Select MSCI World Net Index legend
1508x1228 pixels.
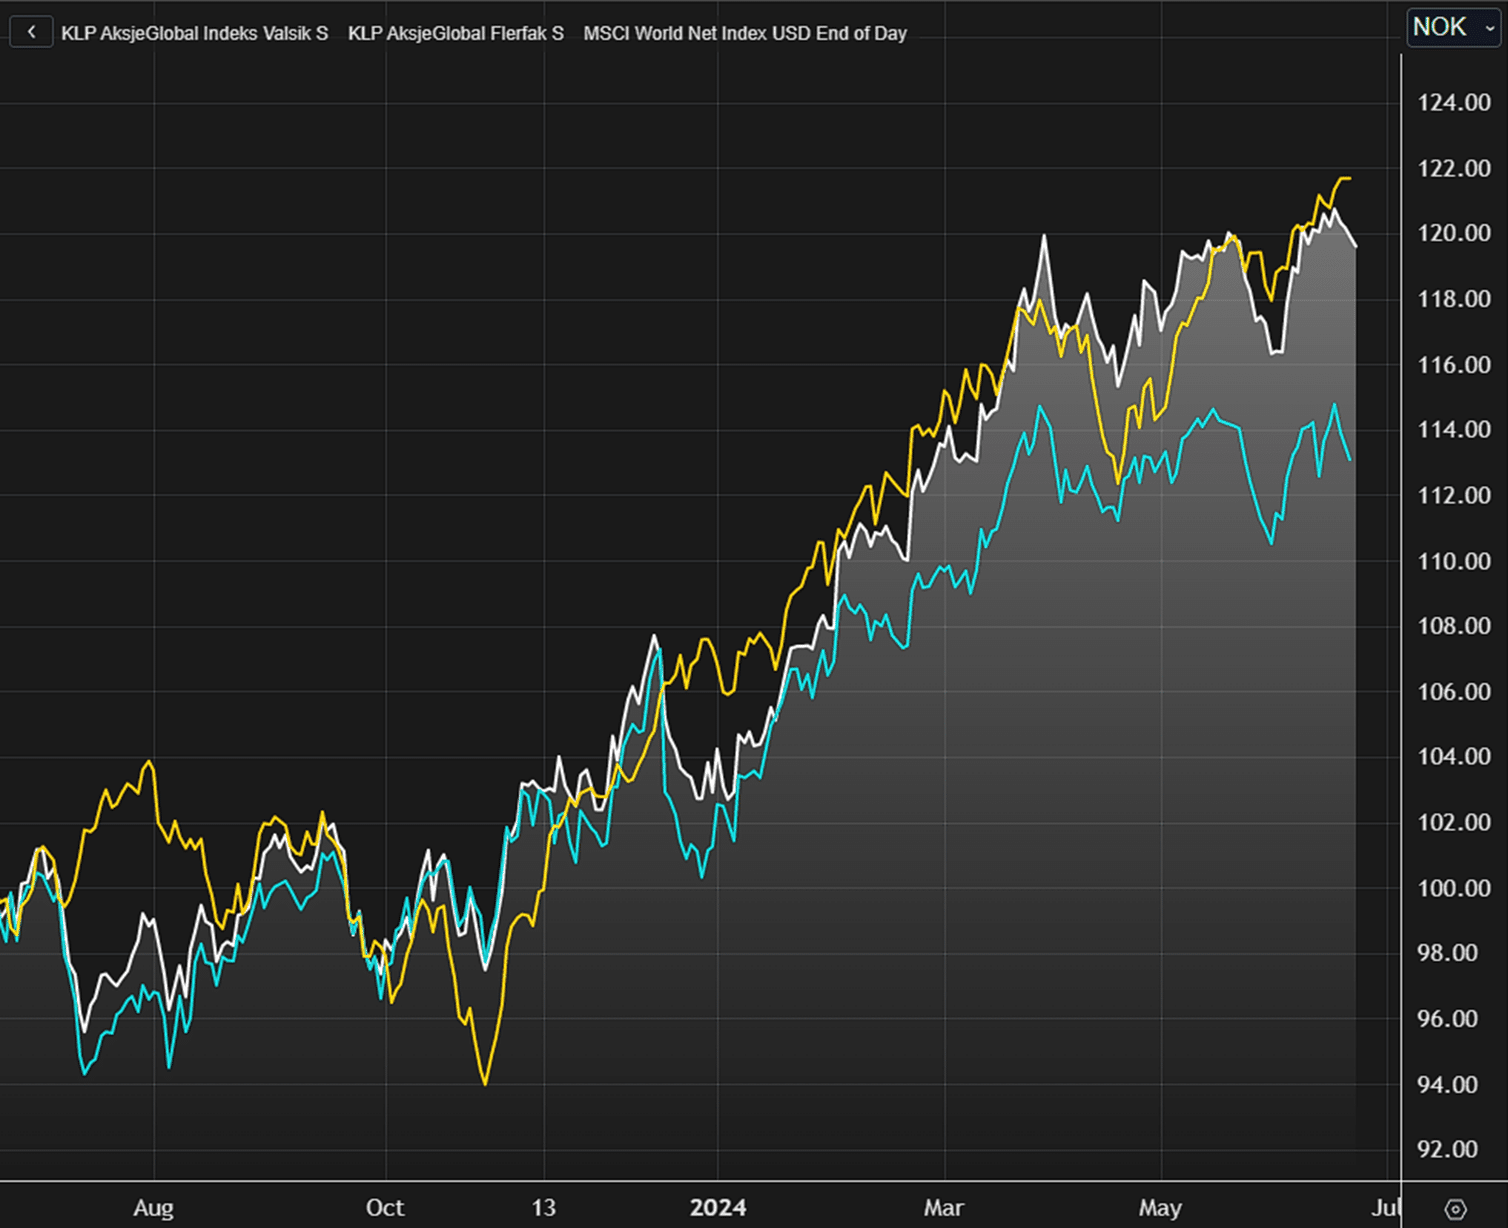pyautogui.click(x=745, y=33)
